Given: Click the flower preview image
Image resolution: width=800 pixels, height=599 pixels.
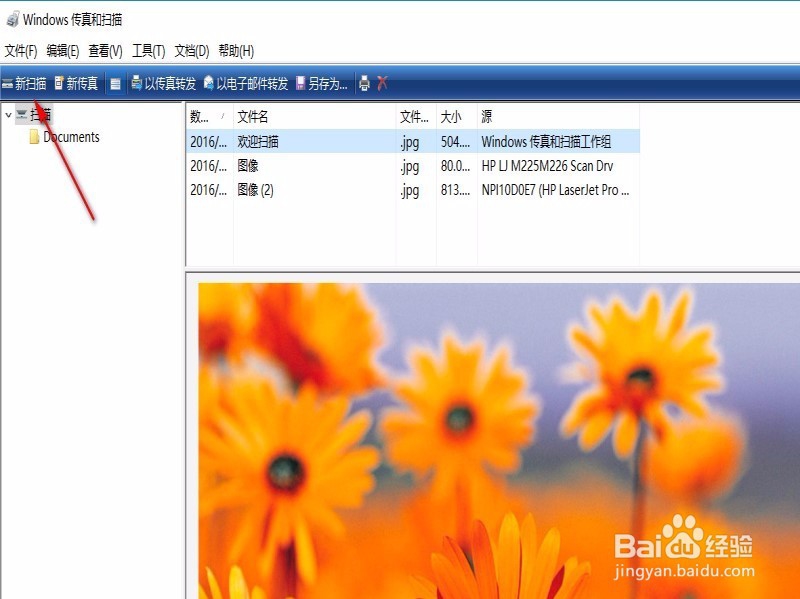Looking at the screenshot, I should tap(499, 441).
